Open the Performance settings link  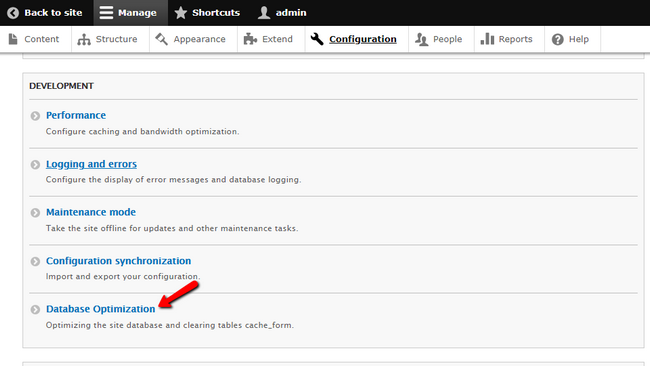[x=76, y=115]
